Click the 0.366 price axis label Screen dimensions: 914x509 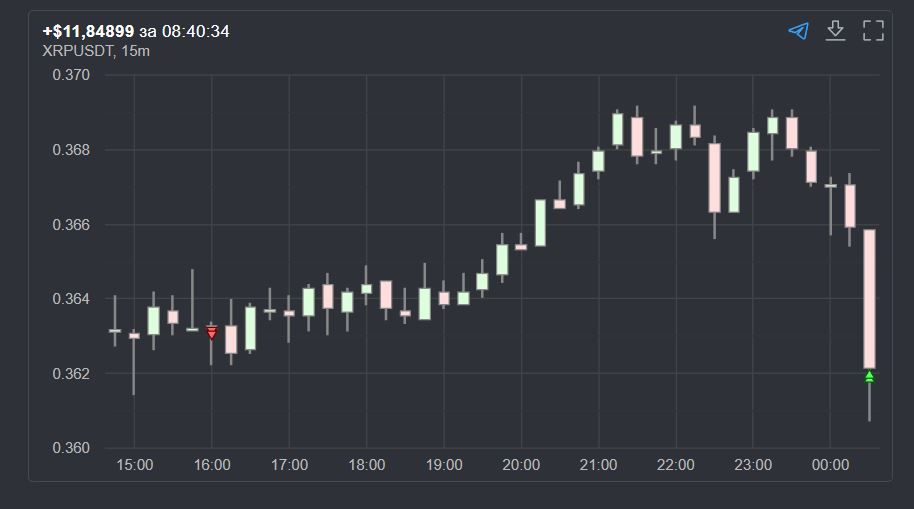71,225
